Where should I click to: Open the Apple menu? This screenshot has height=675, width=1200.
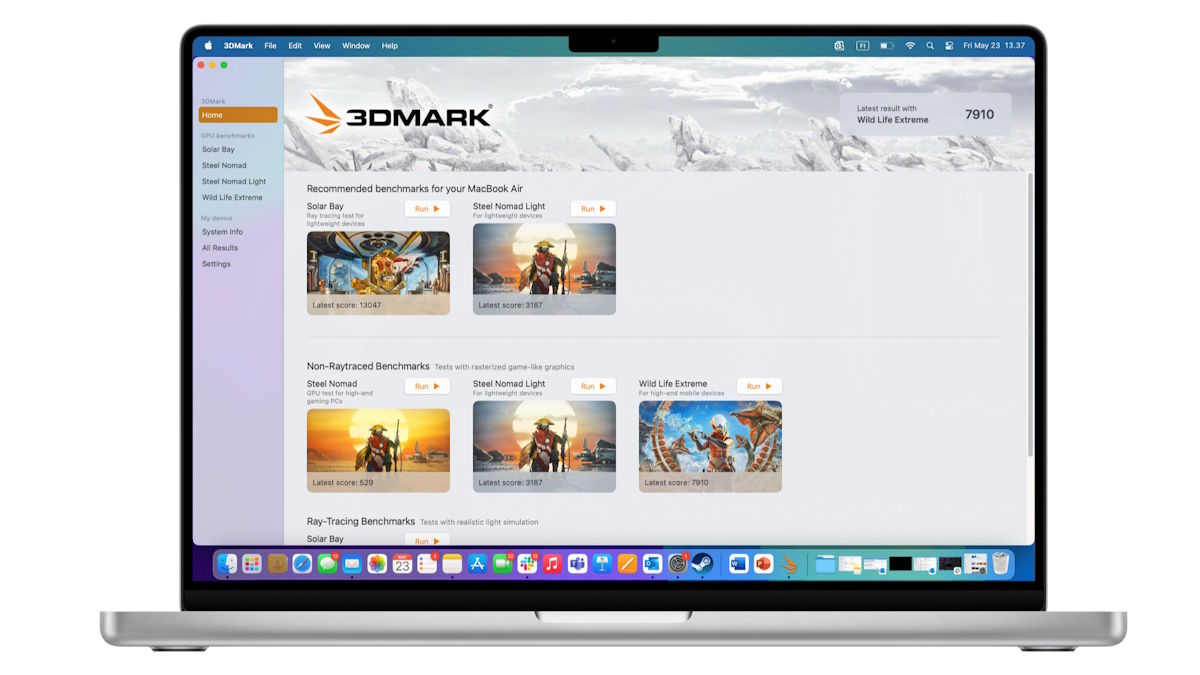click(208, 45)
